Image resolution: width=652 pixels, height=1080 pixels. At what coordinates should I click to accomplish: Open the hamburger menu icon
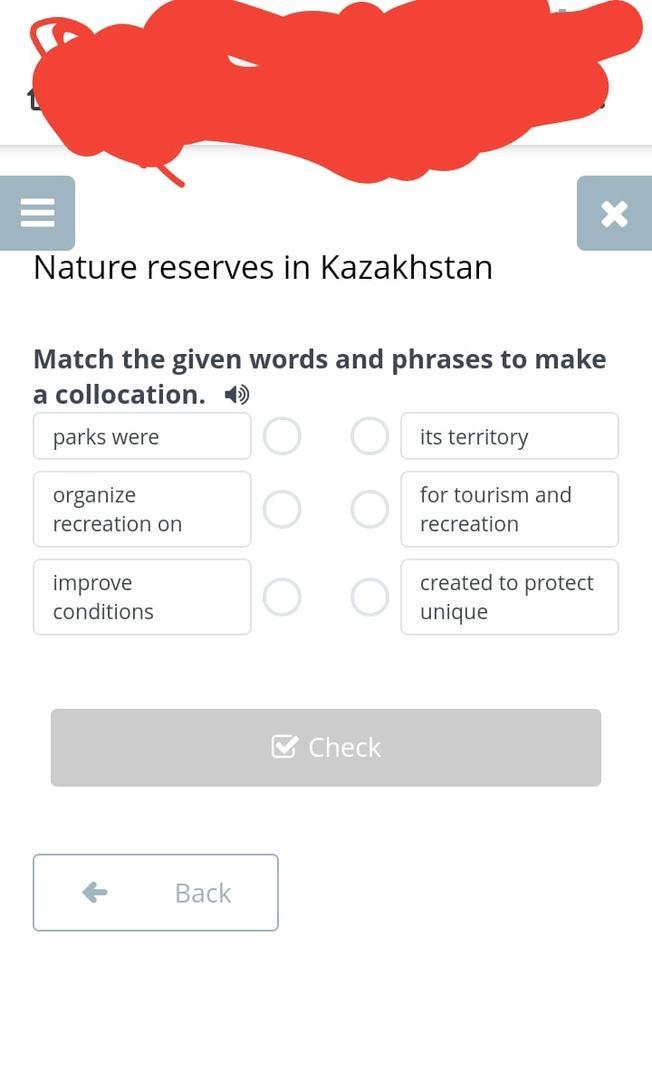[x=37, y=213]
